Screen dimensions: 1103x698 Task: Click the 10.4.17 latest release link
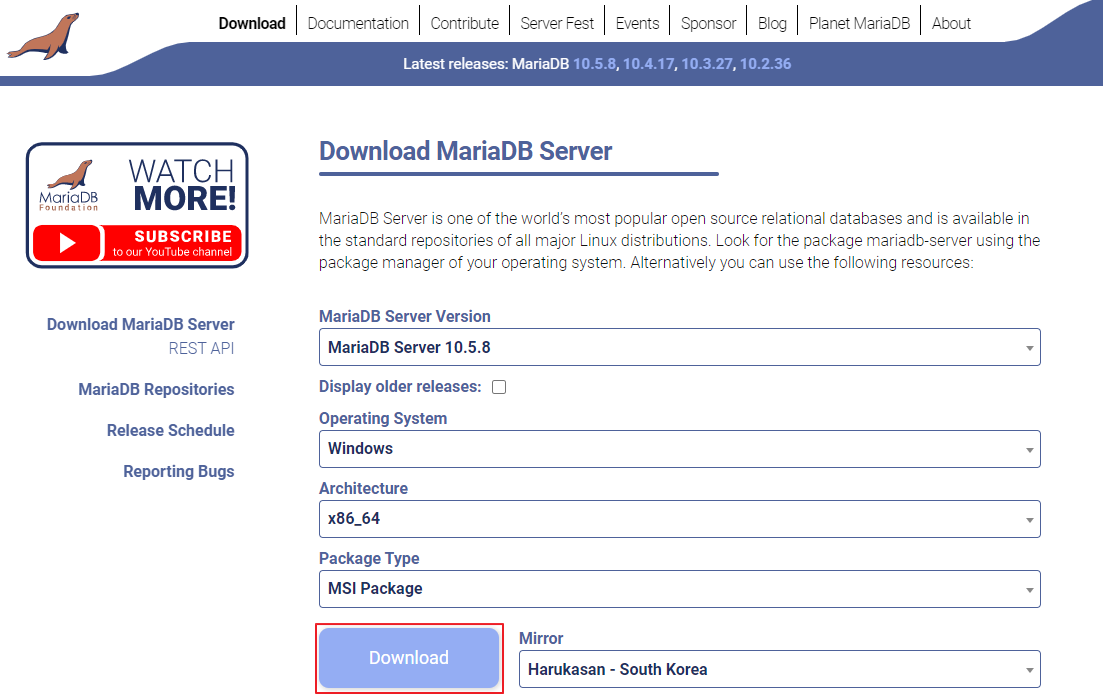coord(649,64)
